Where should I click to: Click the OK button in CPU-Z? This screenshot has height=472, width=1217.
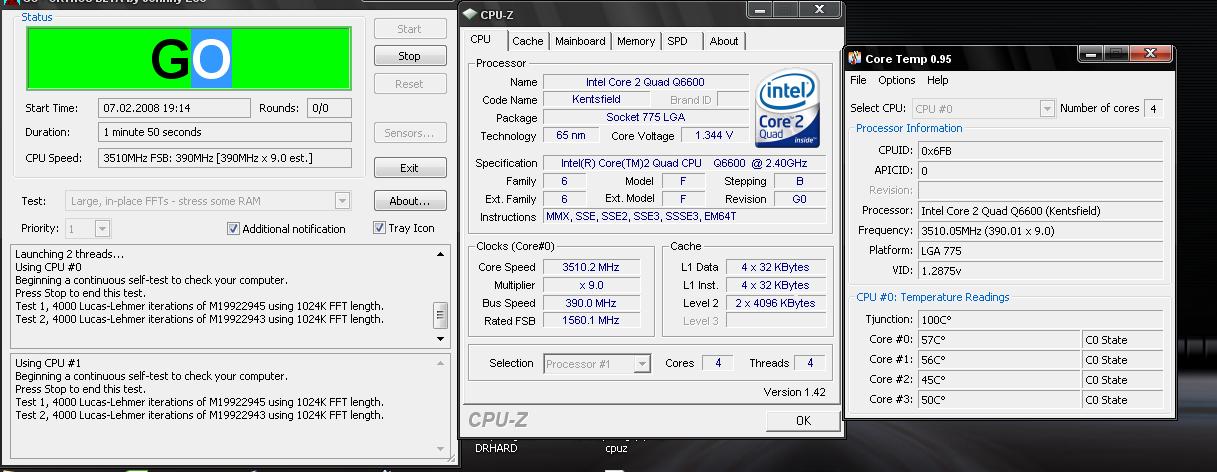[x=802, y=421]
